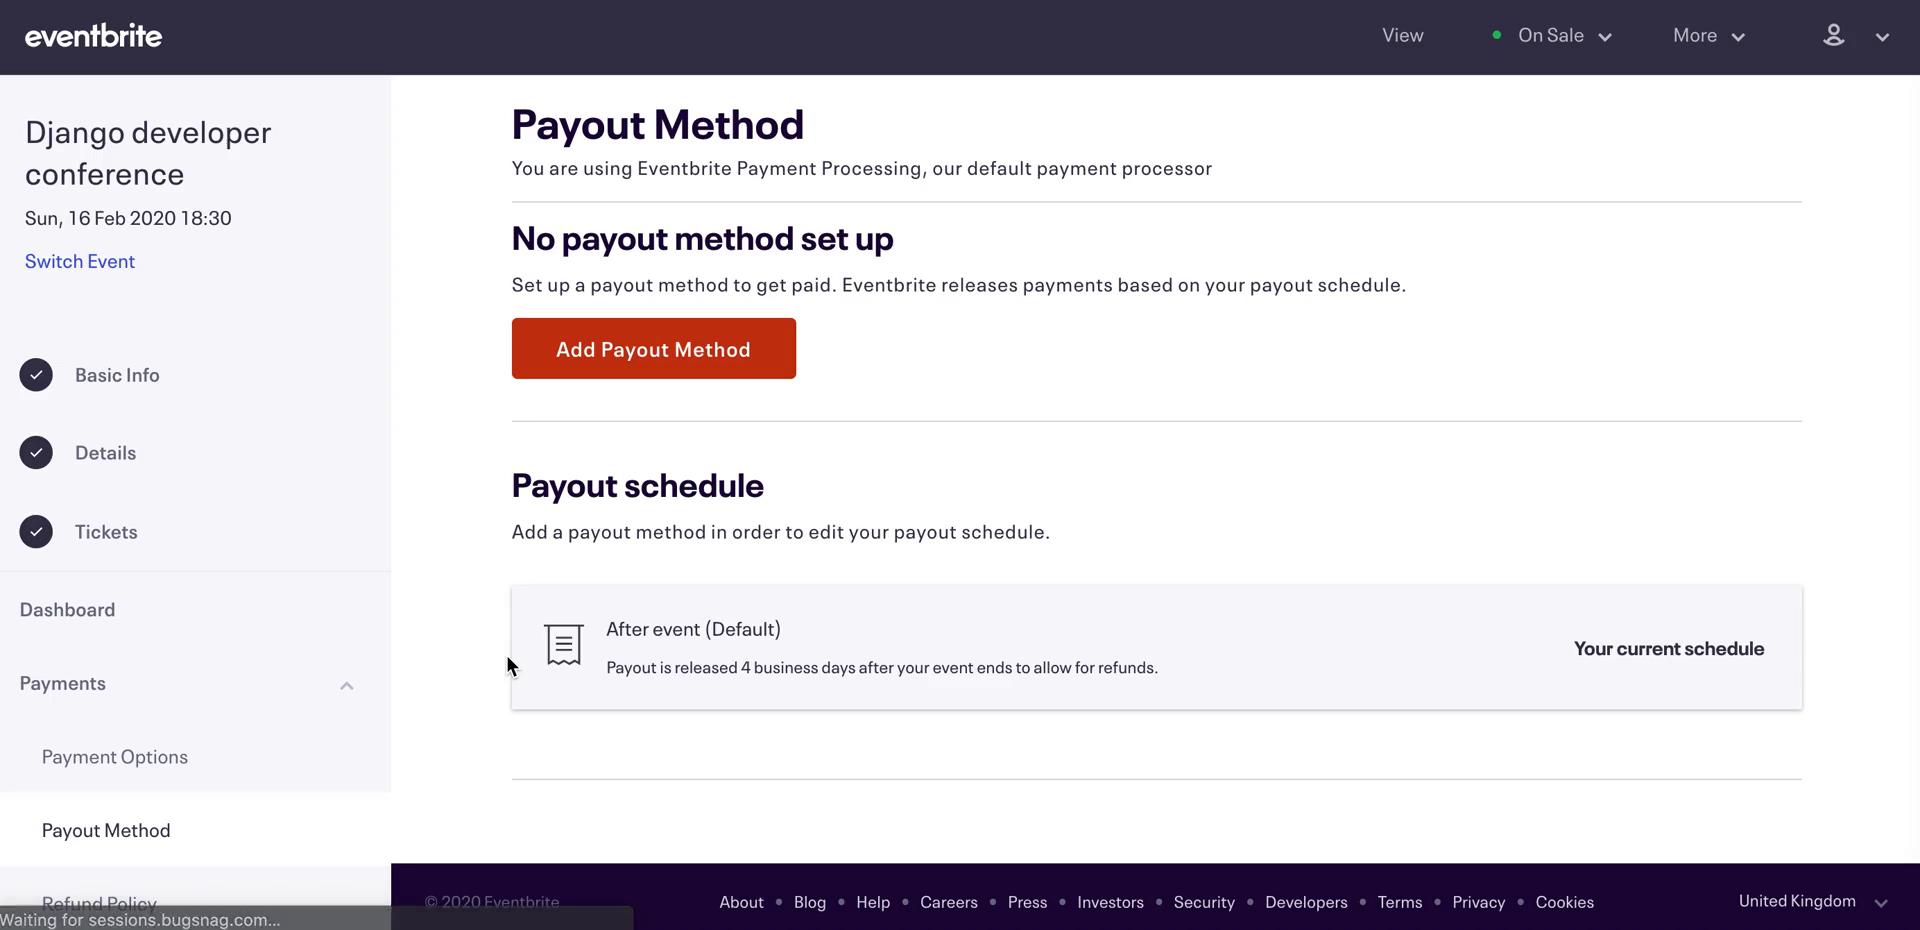Click the Add Payout Method button
The width and height of the screenshot is (1920, 930).
(654, 349)
